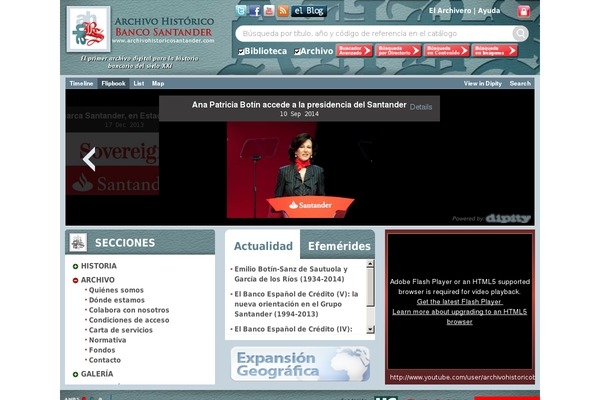Viewport: 600px width, 400px height.
Task: Open Quiénes somos menu item
Action: tap(116, 290)
